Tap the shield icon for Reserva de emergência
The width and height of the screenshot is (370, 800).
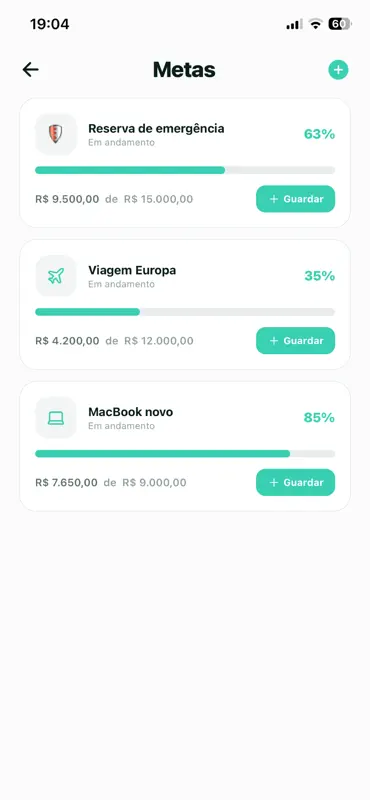tap(56, 134)
